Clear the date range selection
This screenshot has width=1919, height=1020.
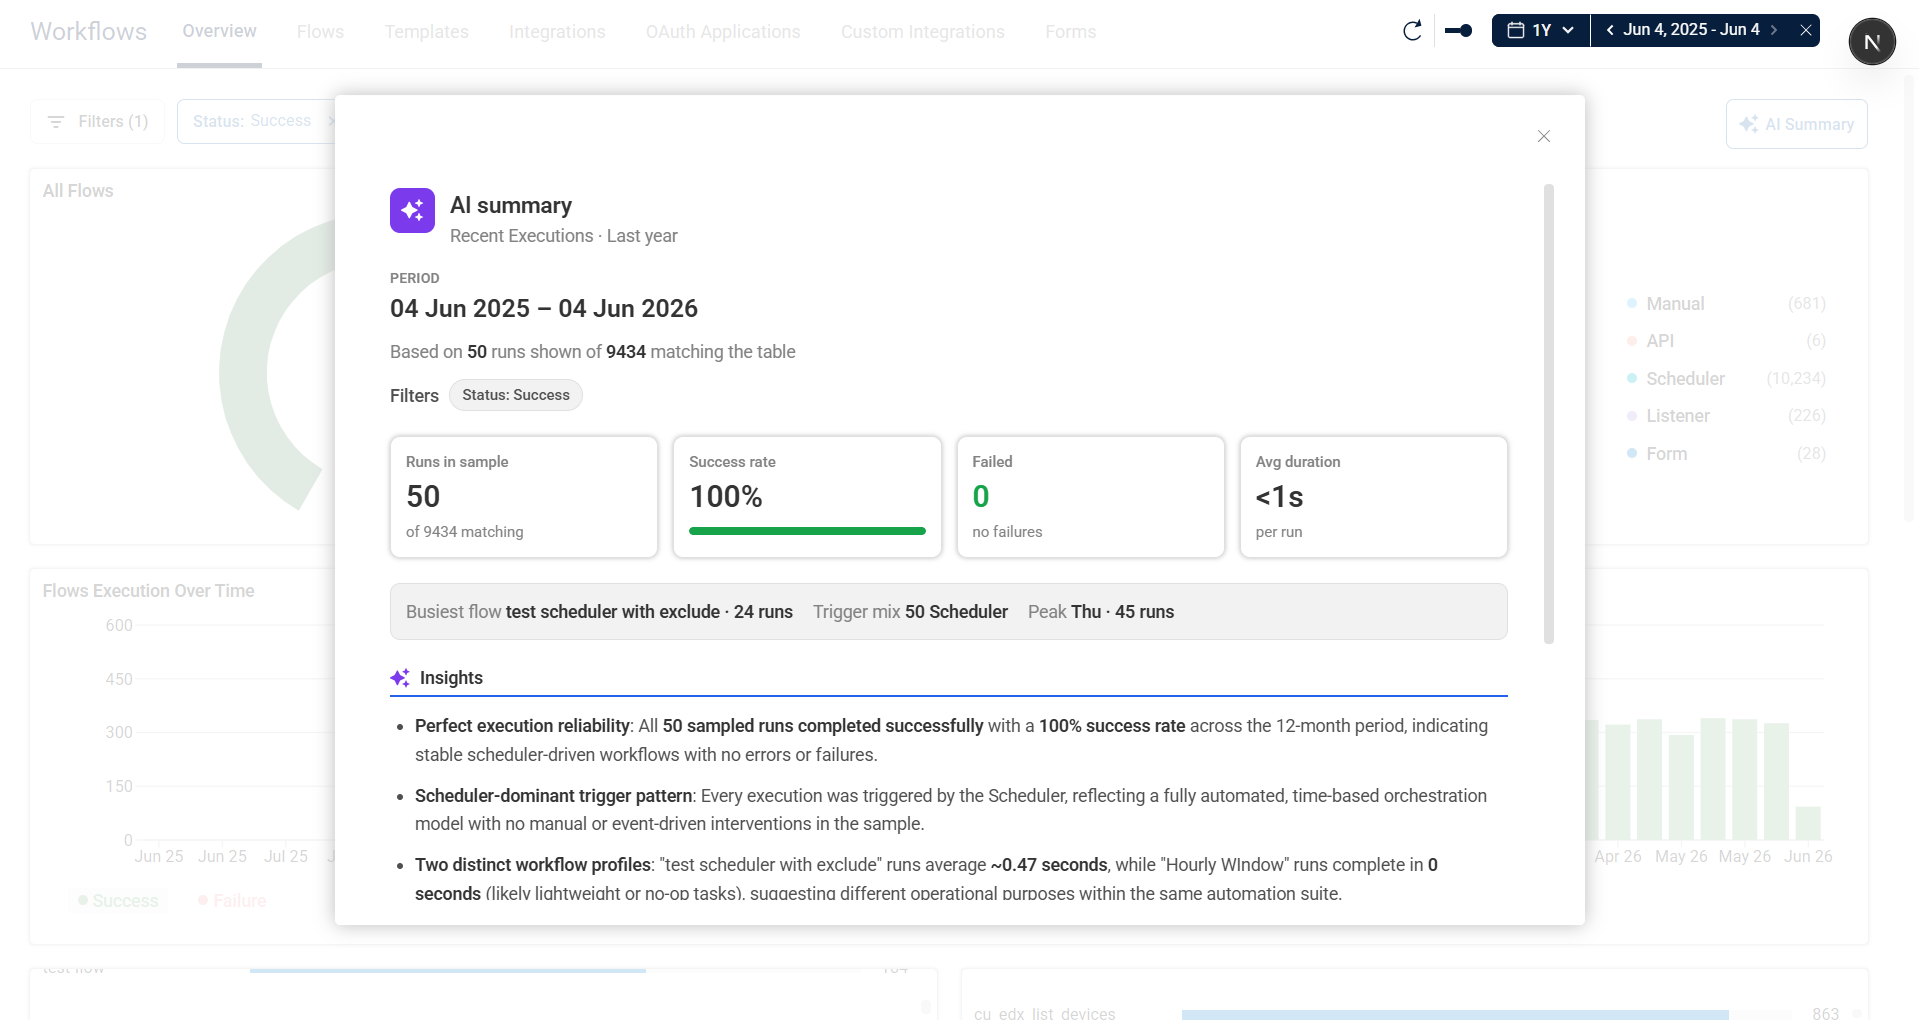(1806, 30)
